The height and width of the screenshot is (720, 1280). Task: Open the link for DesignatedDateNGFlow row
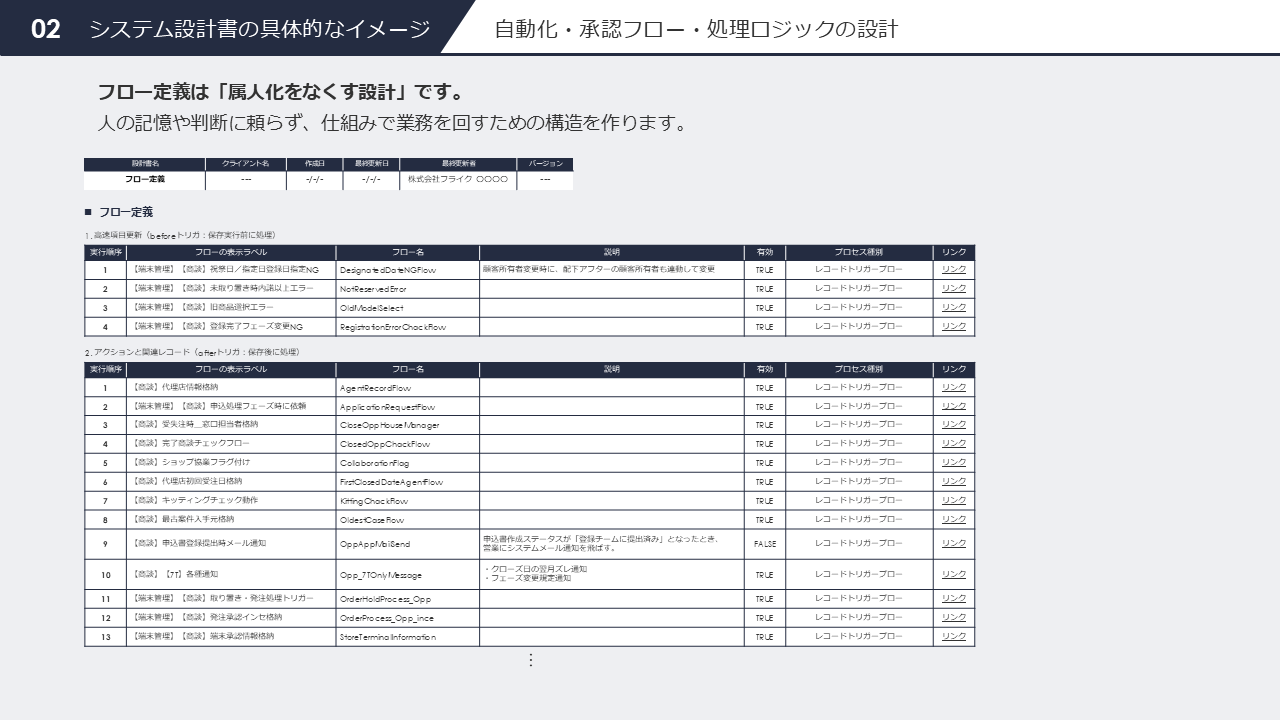click(954, 269)
